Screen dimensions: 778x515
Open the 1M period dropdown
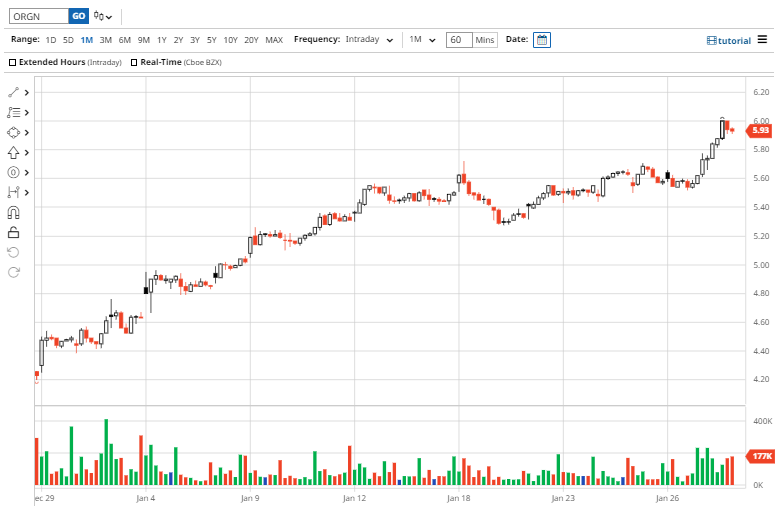422,40
